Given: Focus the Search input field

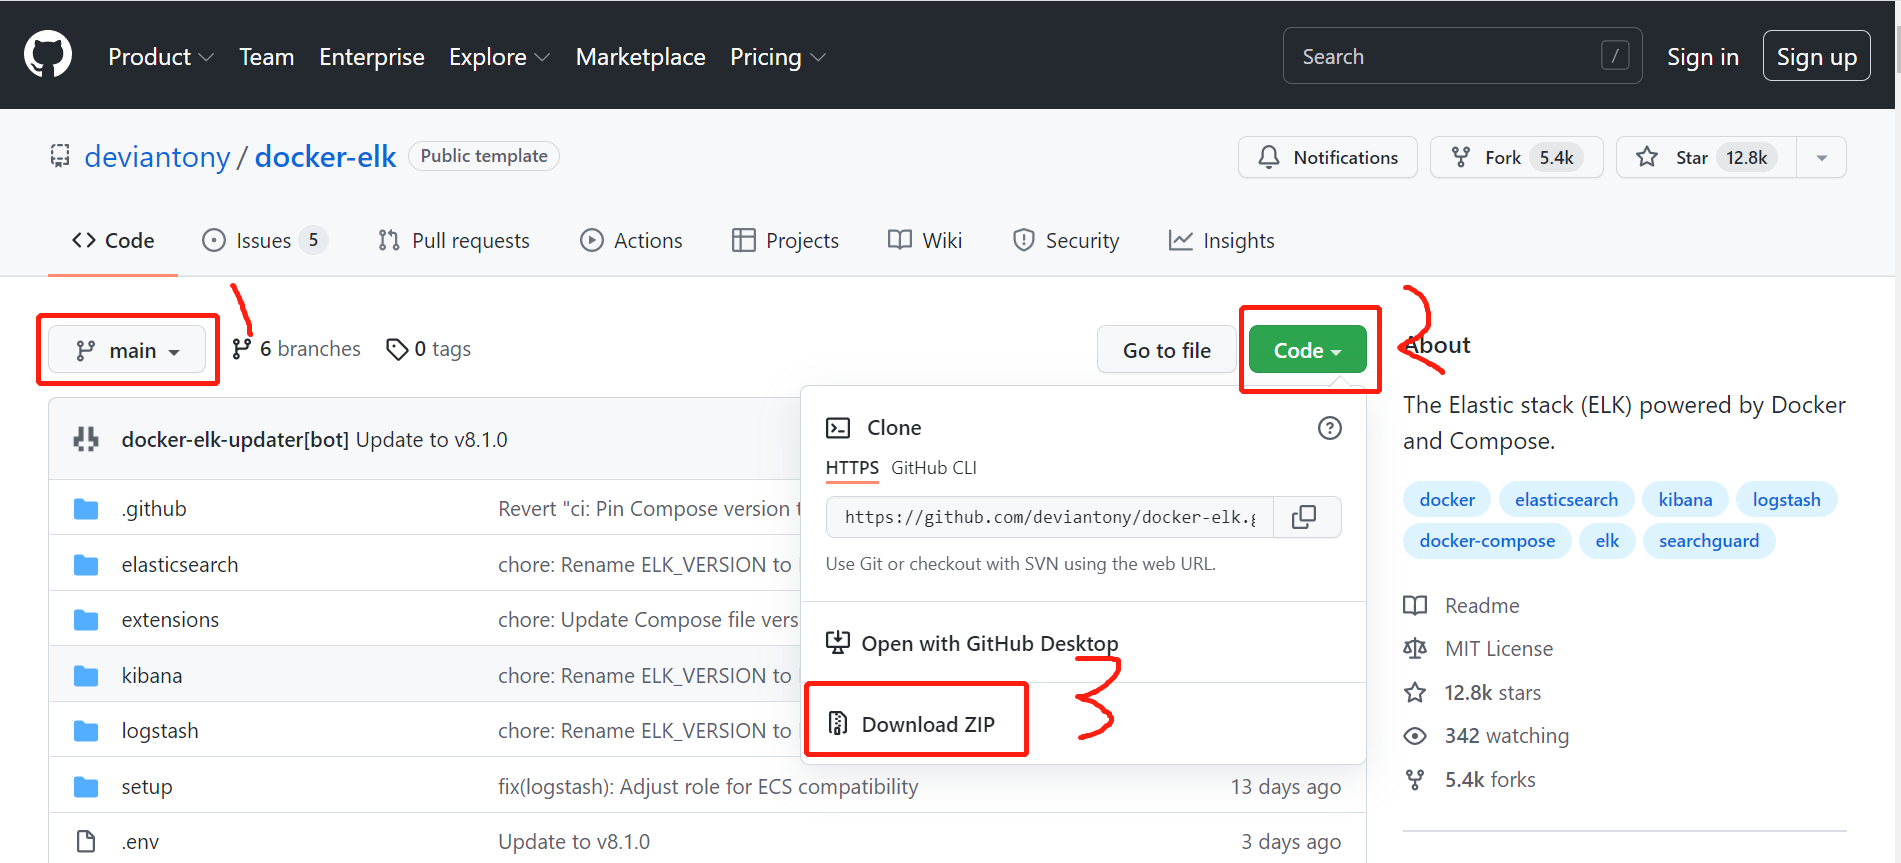Looking at the screenshot, I should pyautogui.click(x=1462, y=56).
